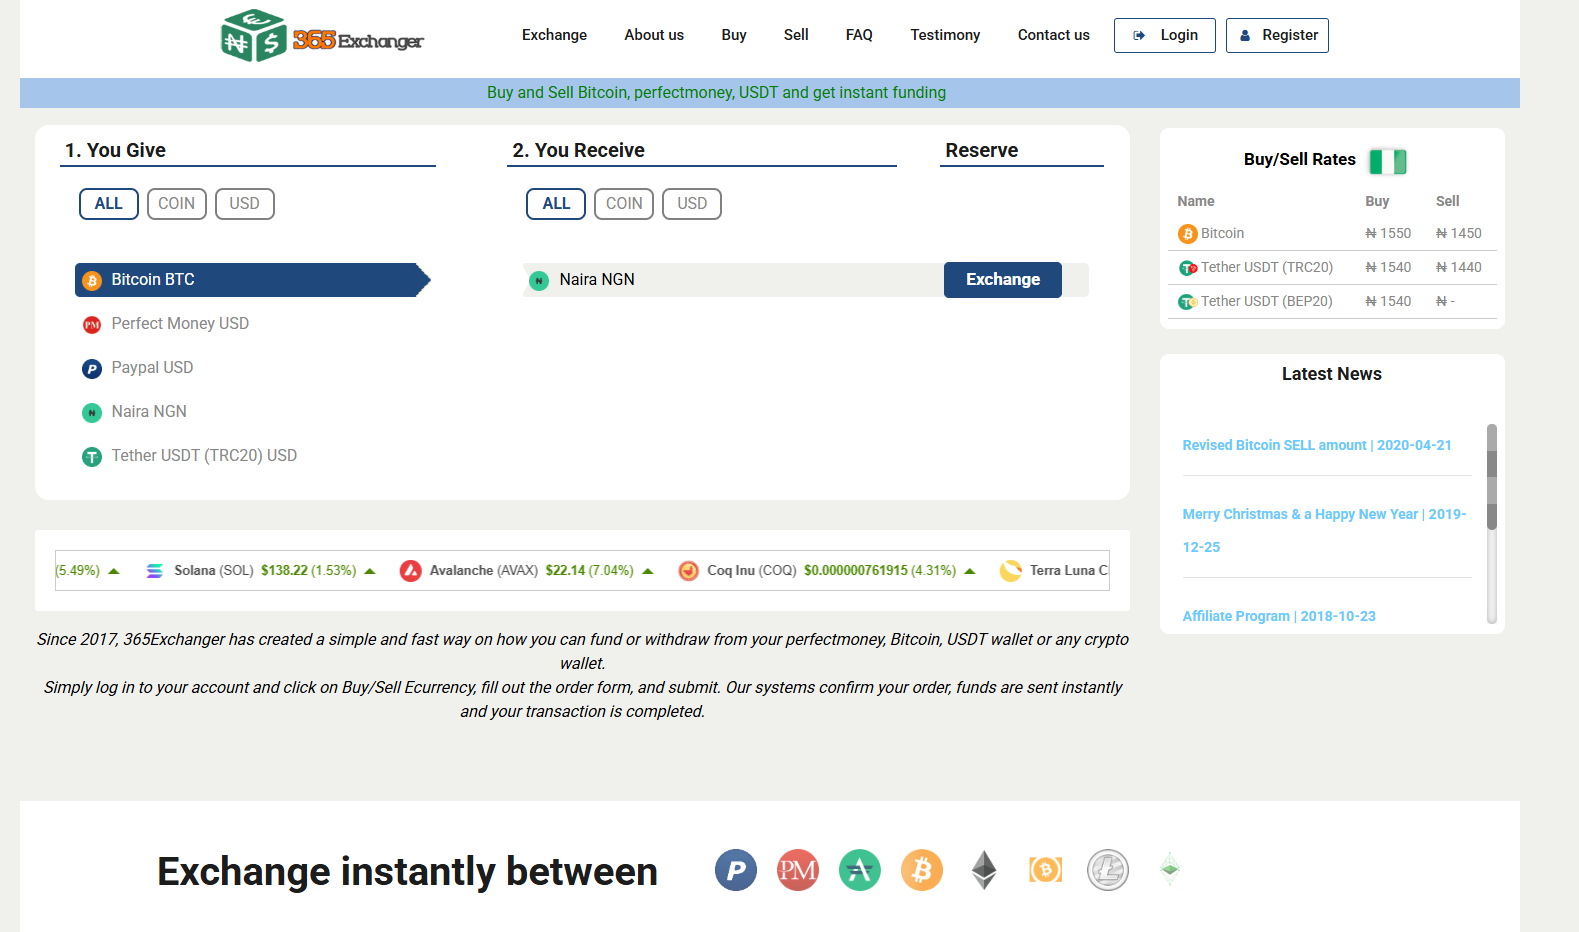Click the 365 Exchanger logo
This screenshot has height=932, width=1579.
(322, 36)
